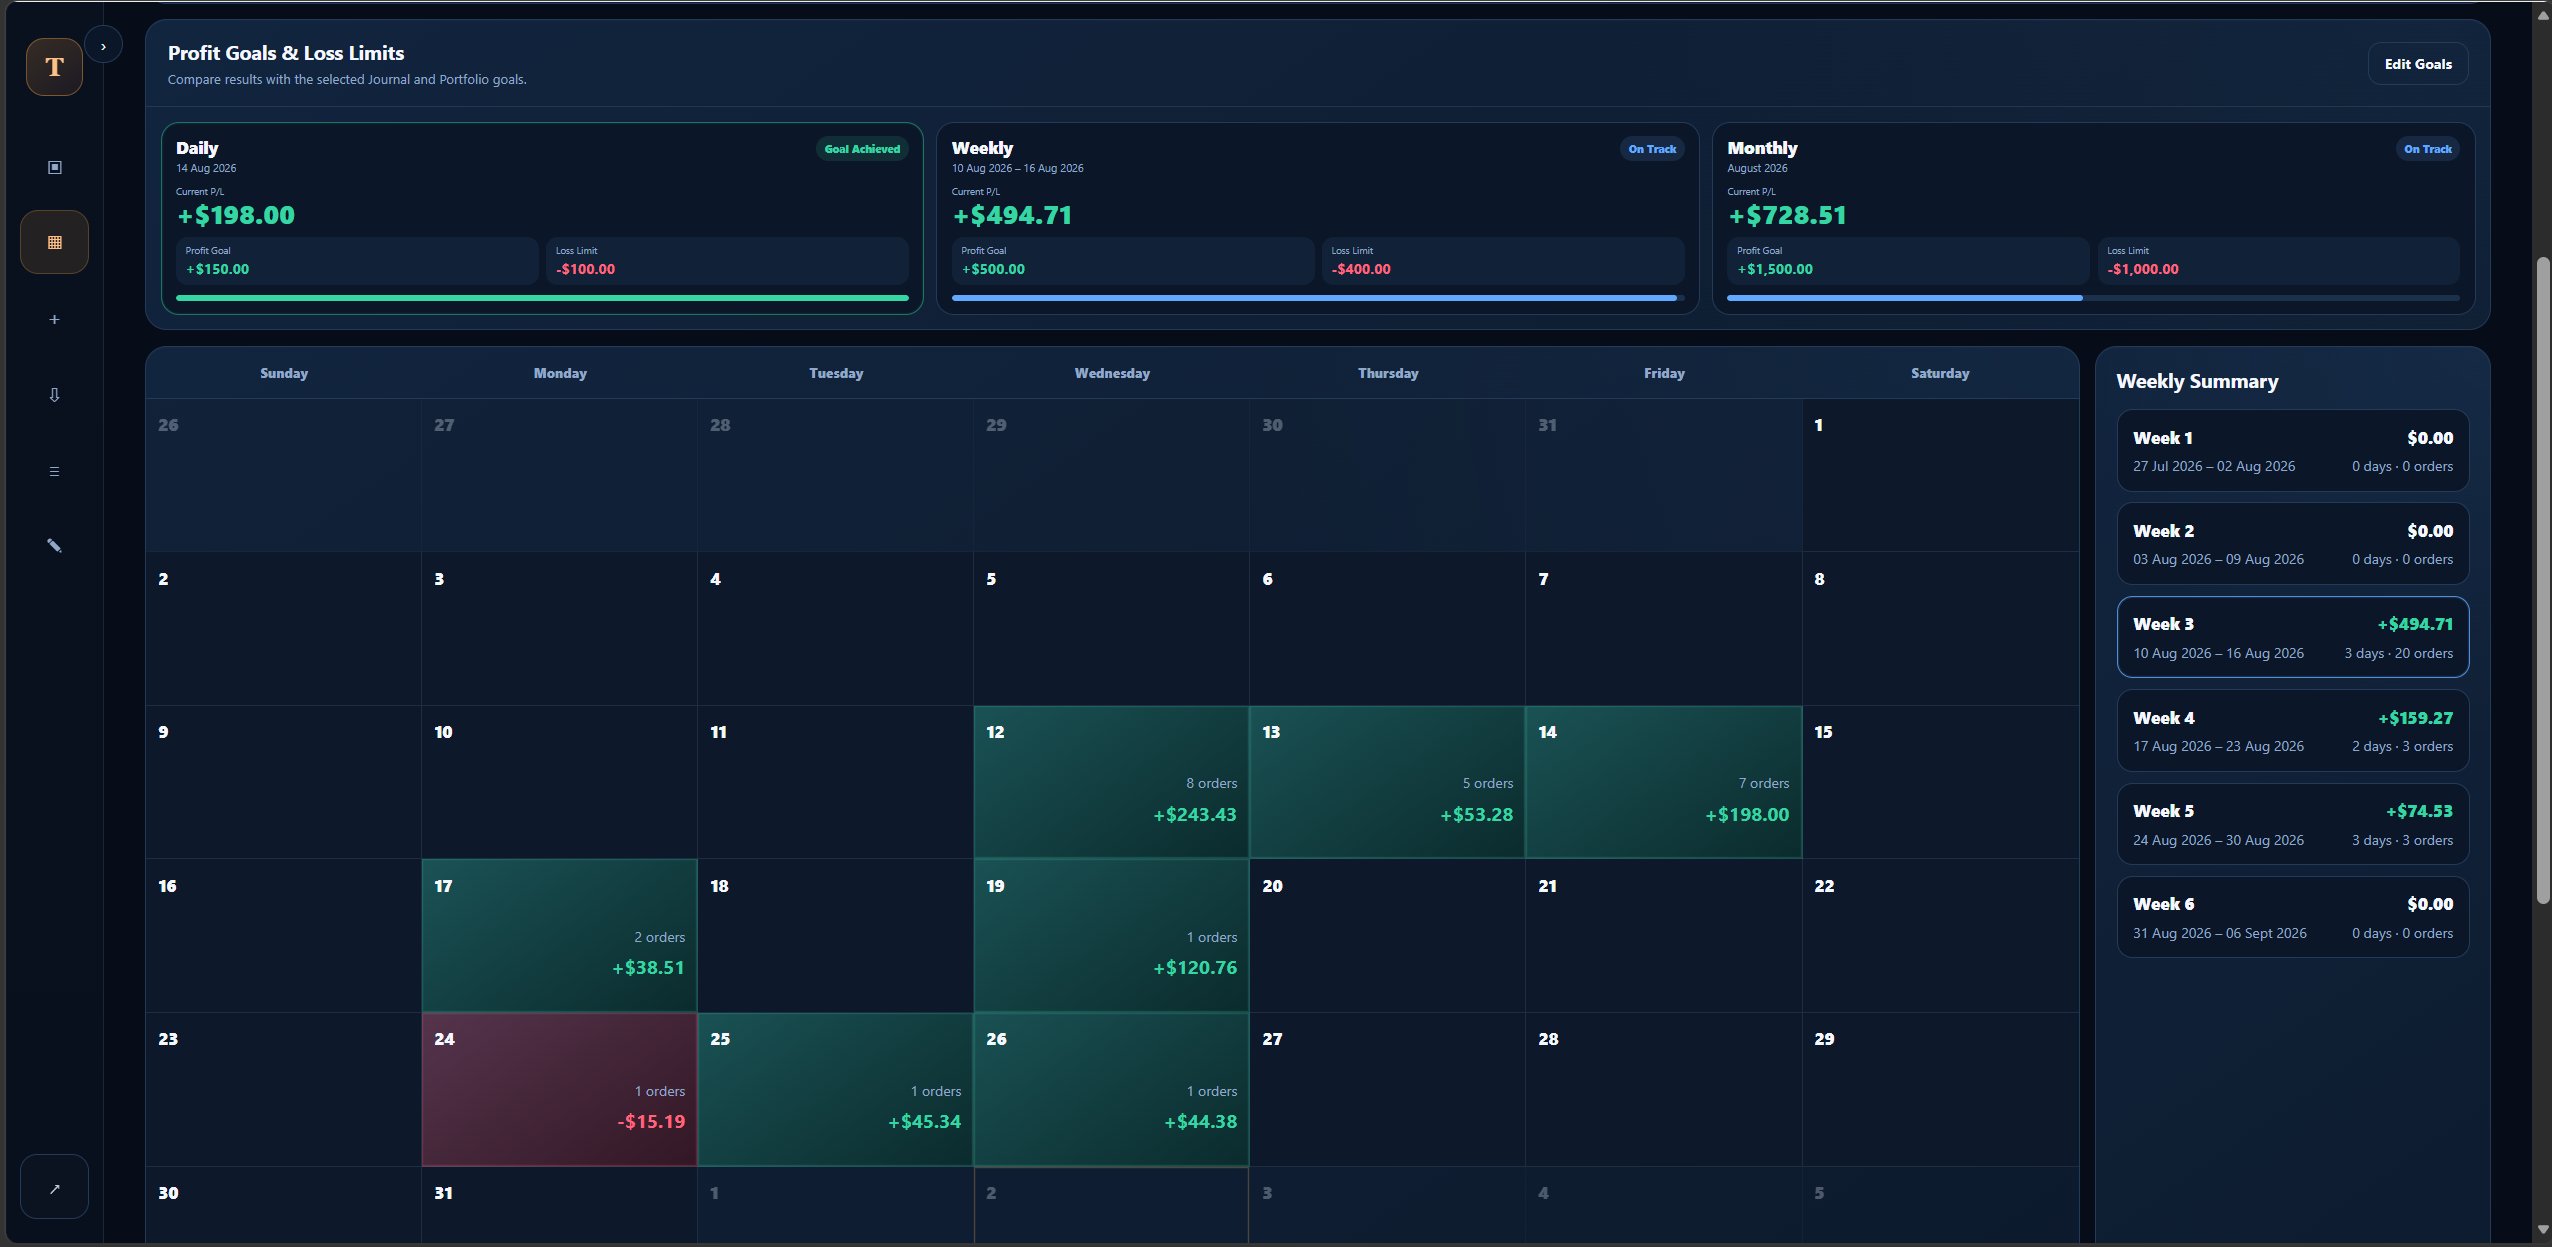The height and width of the screenshot is (1247, 2552).
Task: Select the Week 4 summary card
Action: 2292,731
